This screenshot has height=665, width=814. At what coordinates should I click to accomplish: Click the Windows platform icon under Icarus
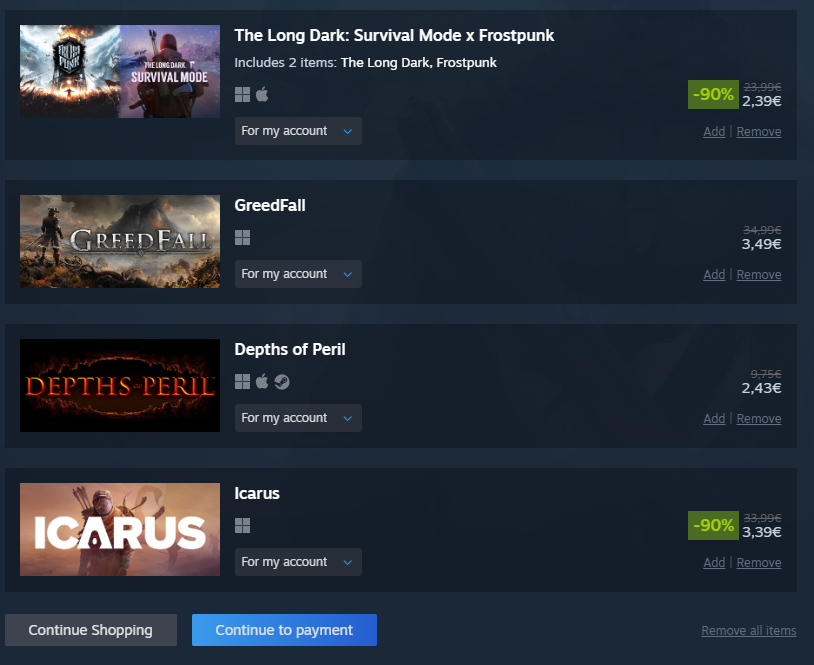[x=242, y=526]
